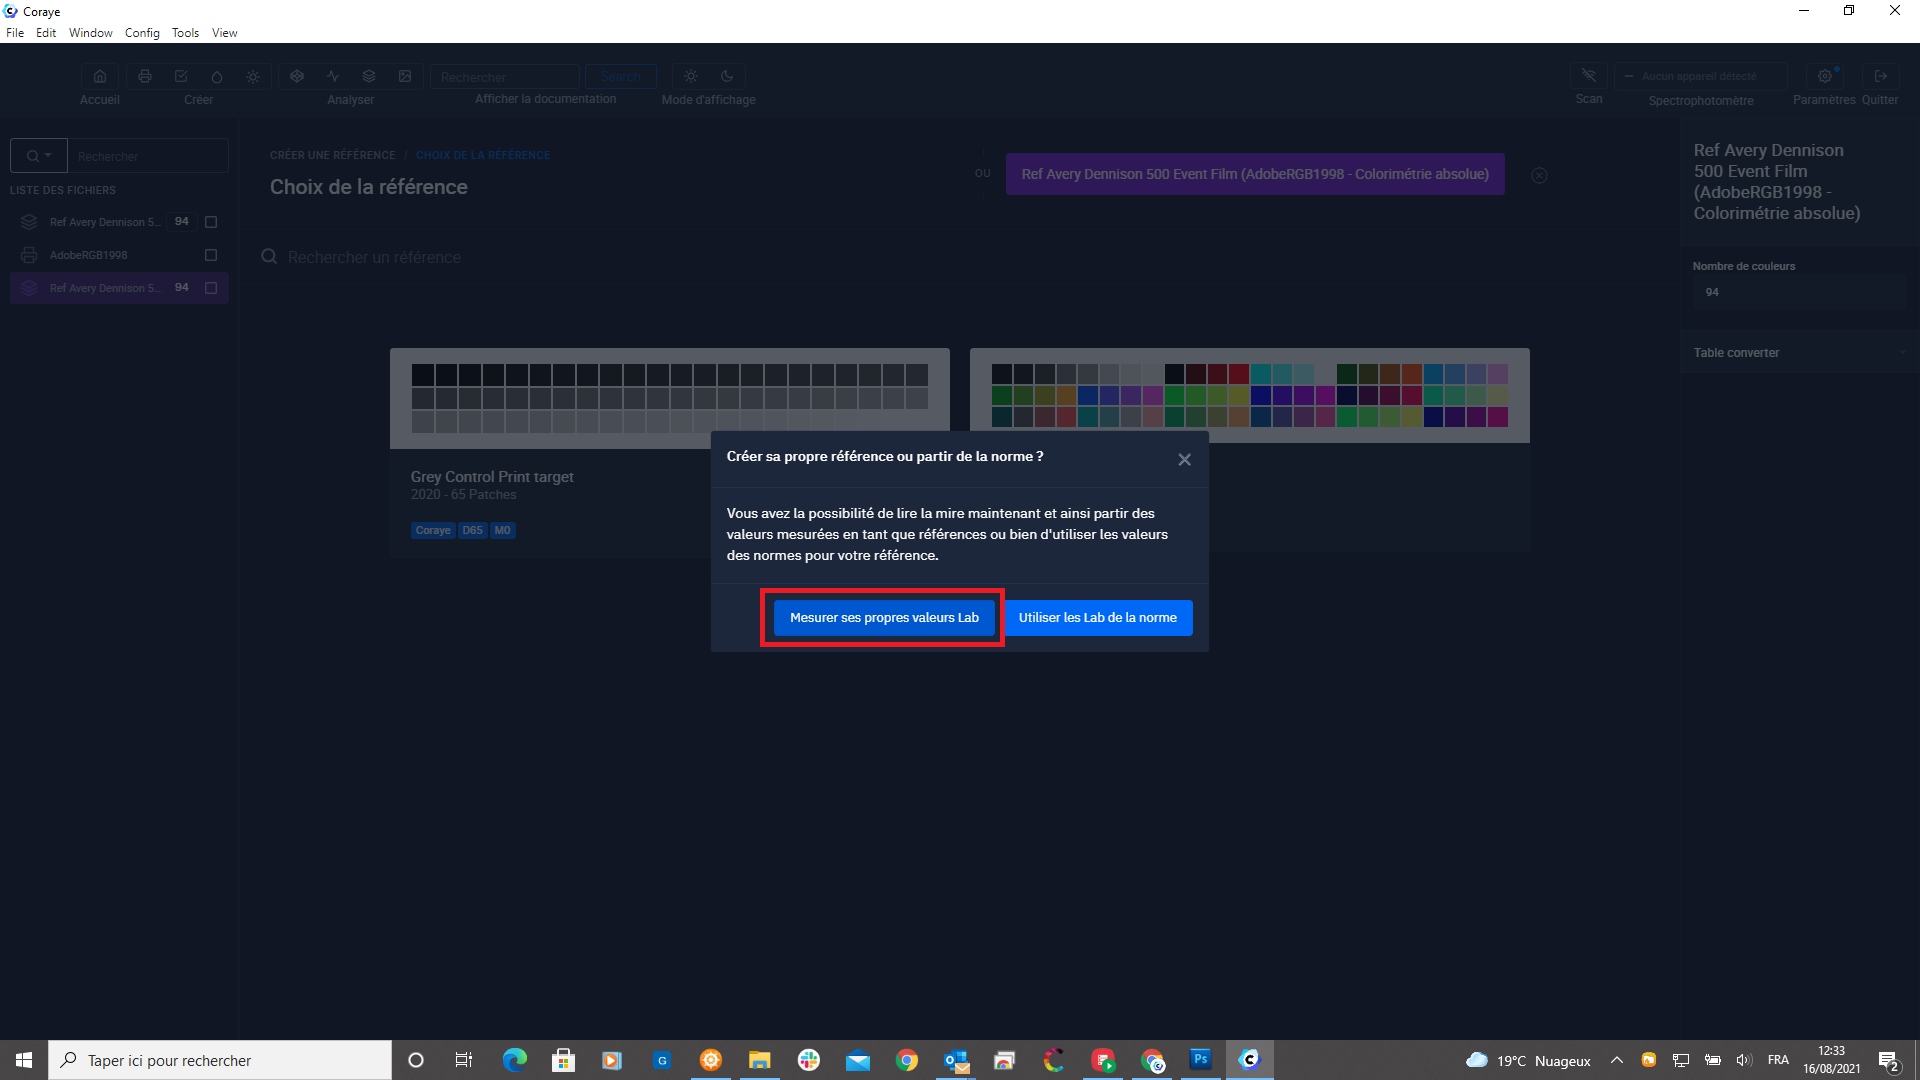This screenshot has height=1080, width=1920.
Task: Click CRÉER UNE RÉFÉRENCE breadcrumb link
Action: 333,155
